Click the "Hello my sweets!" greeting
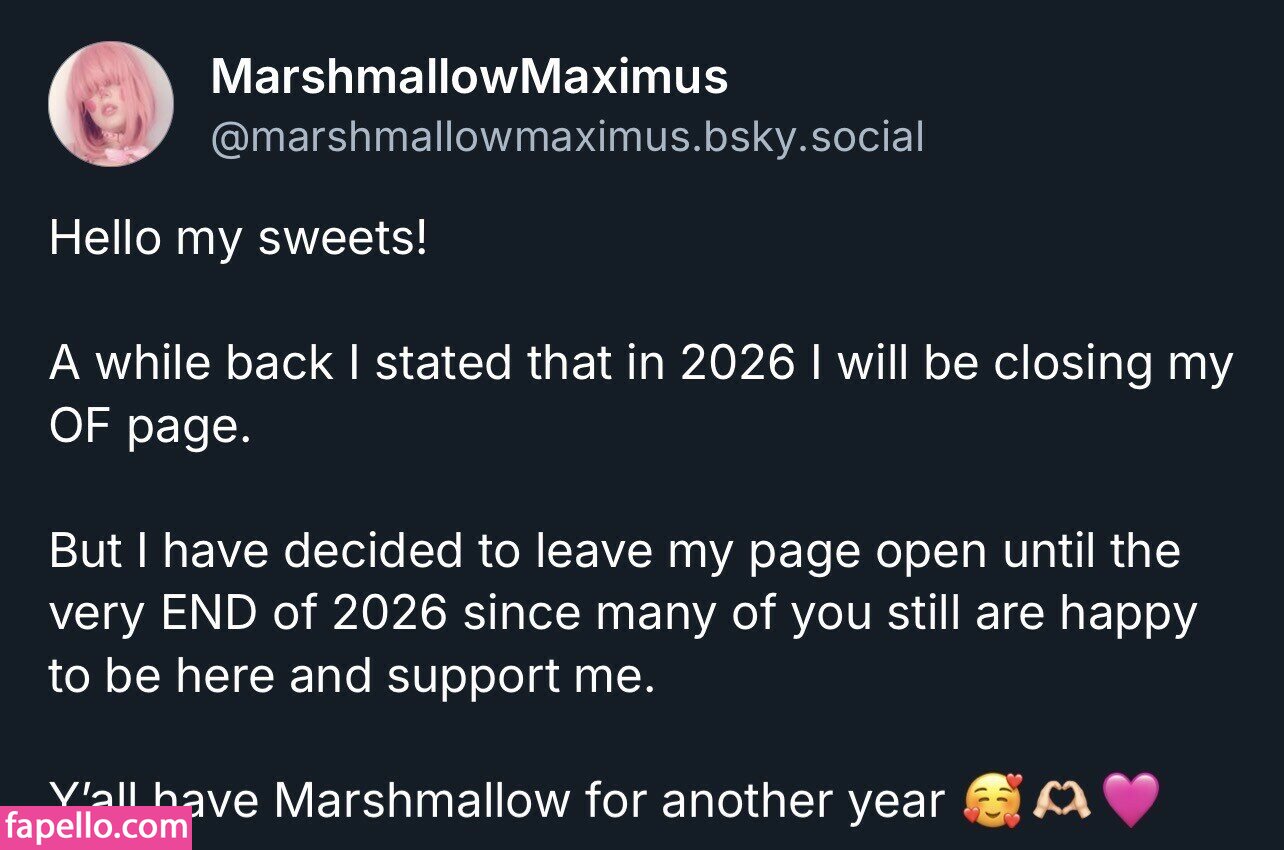Viewport: 1284px width, 850px height. [x=238, y=239]
